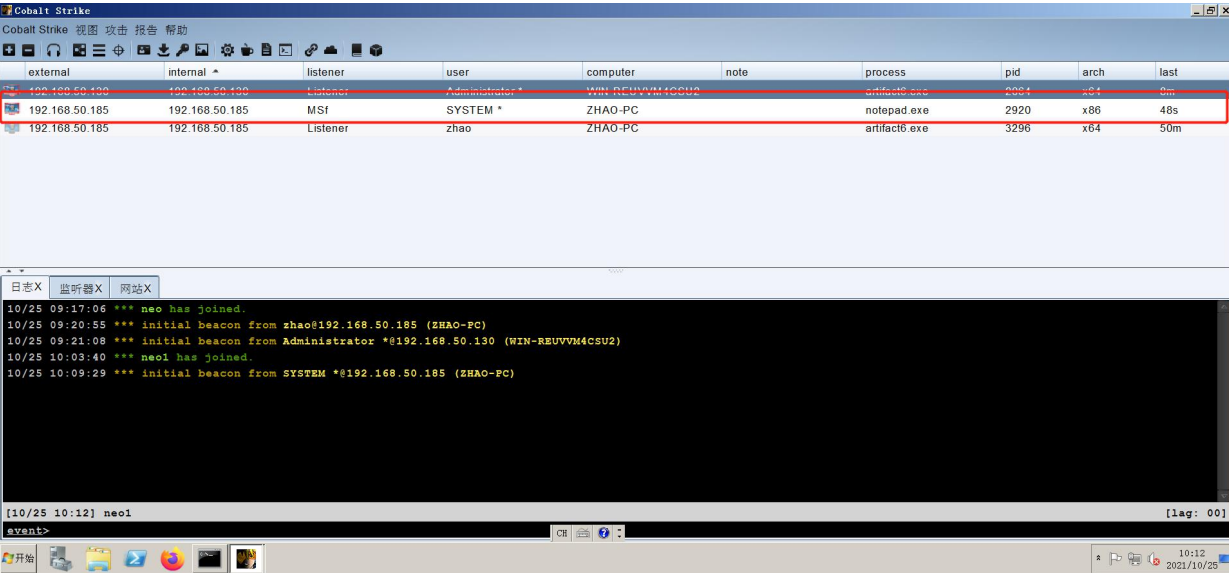
Task: Select the Administrator * WIN-REUVVM4CSU2 row
Action: point(614,91)
